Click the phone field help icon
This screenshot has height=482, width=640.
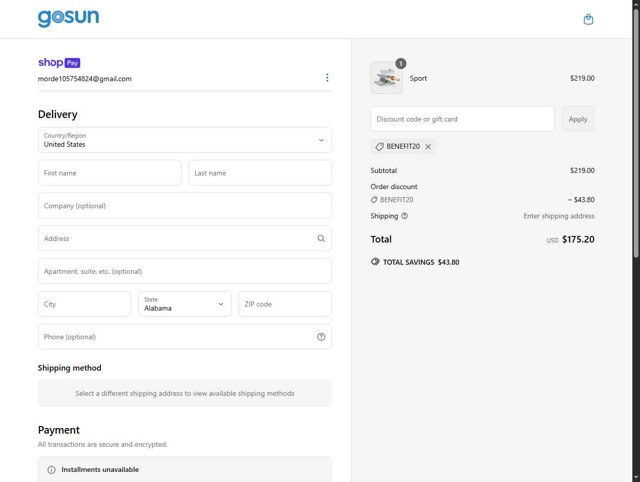(321, 337)
